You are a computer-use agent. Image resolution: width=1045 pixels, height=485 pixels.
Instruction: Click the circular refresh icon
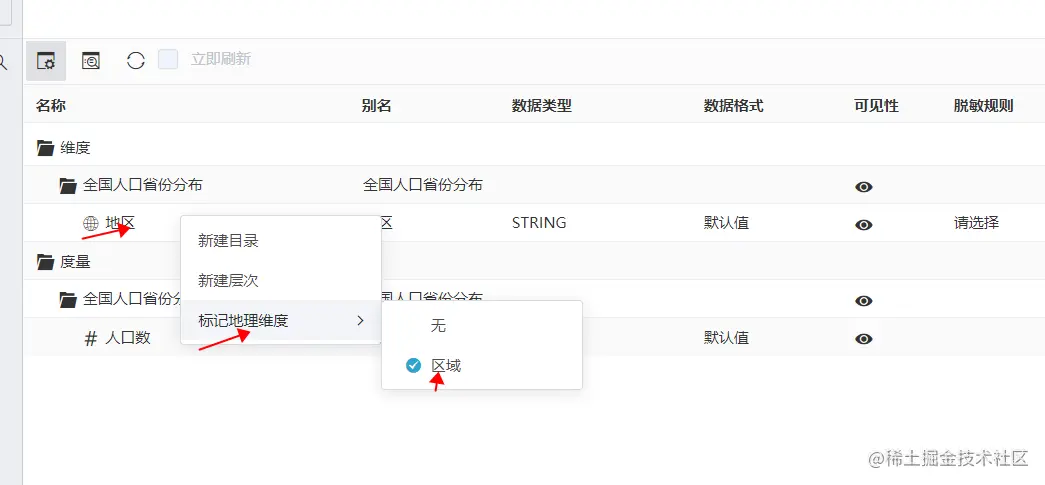pos(135,61)
